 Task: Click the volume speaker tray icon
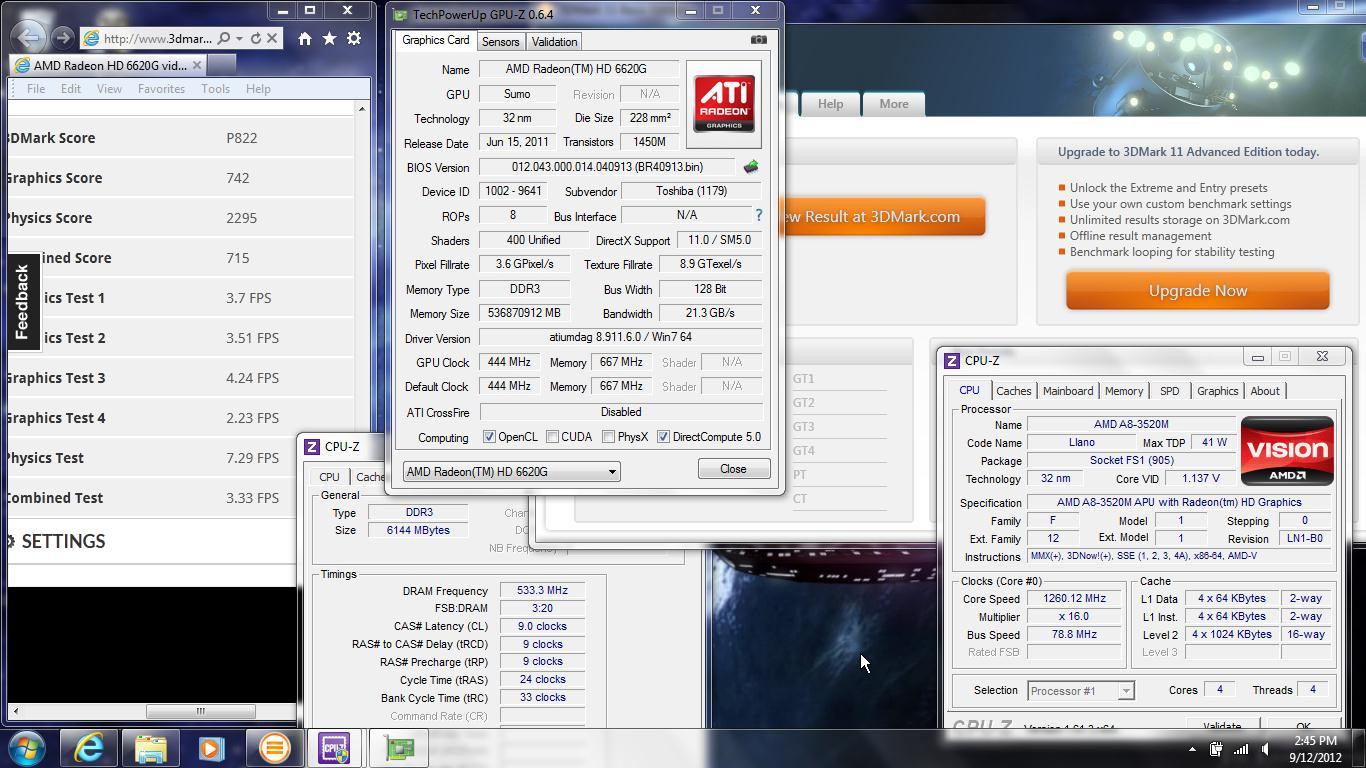1266,749
